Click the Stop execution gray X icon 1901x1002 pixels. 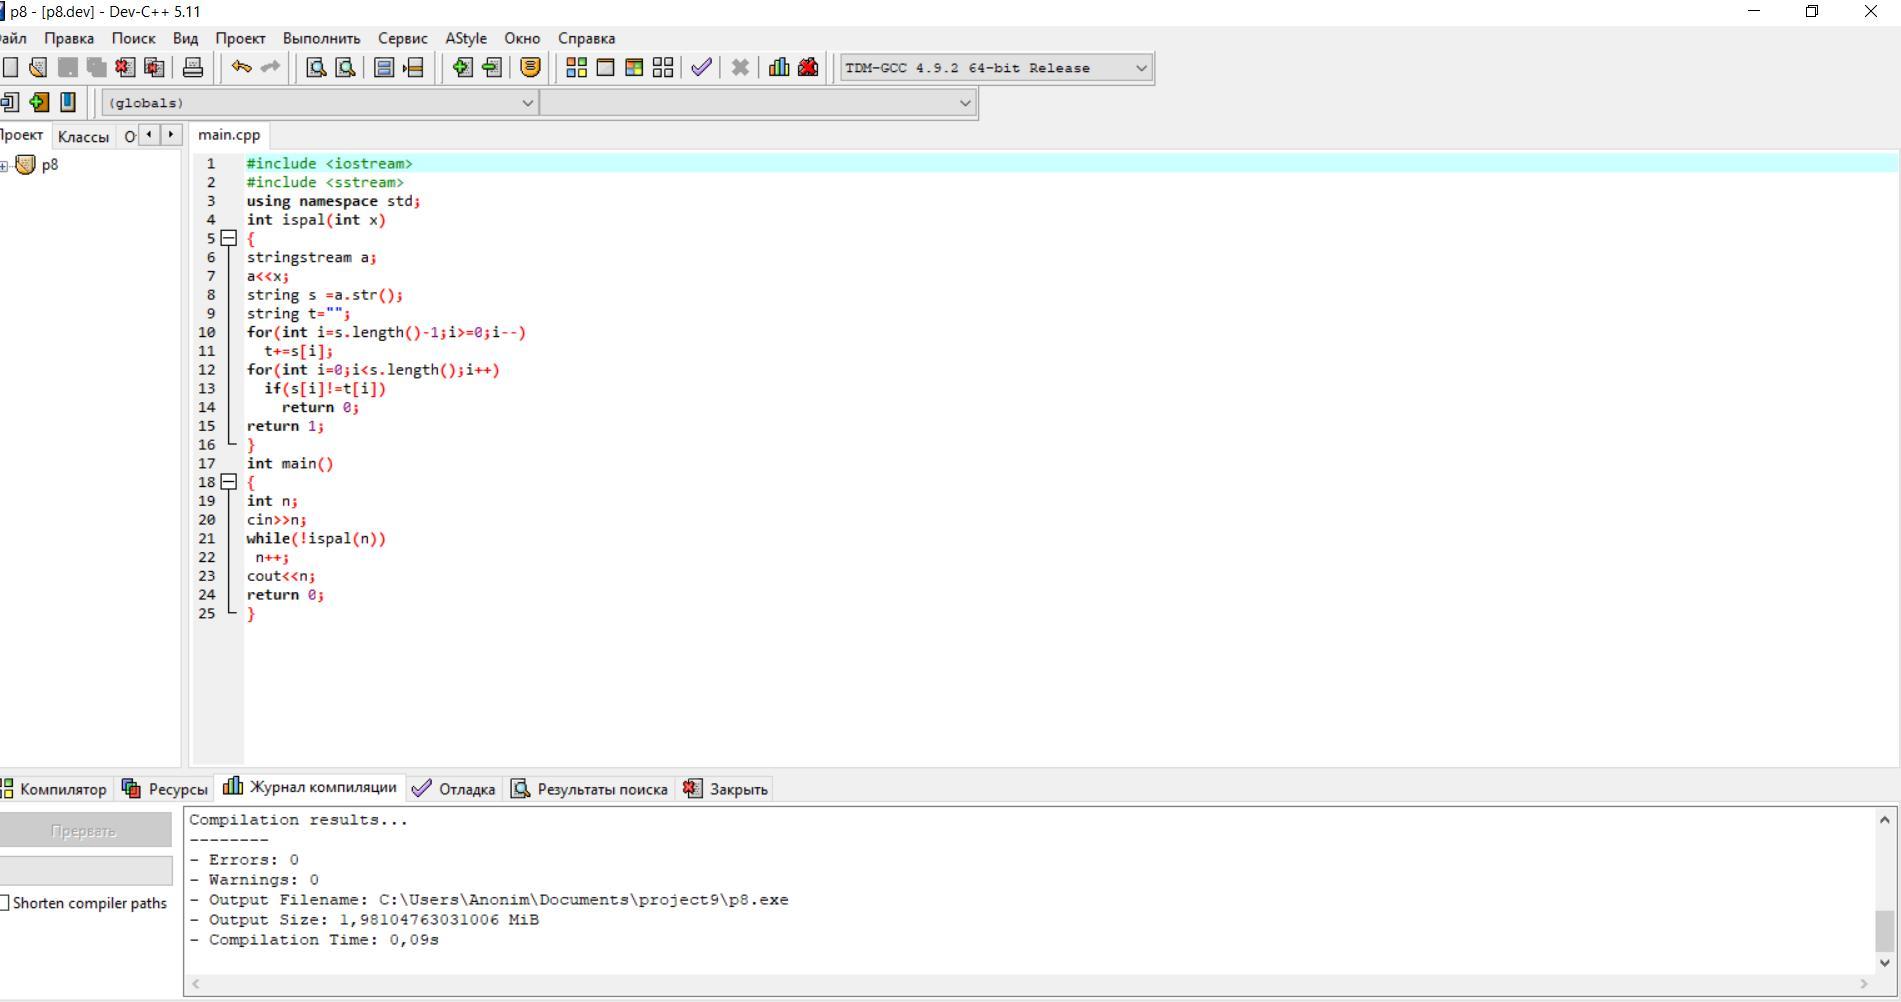click(740, 67)
